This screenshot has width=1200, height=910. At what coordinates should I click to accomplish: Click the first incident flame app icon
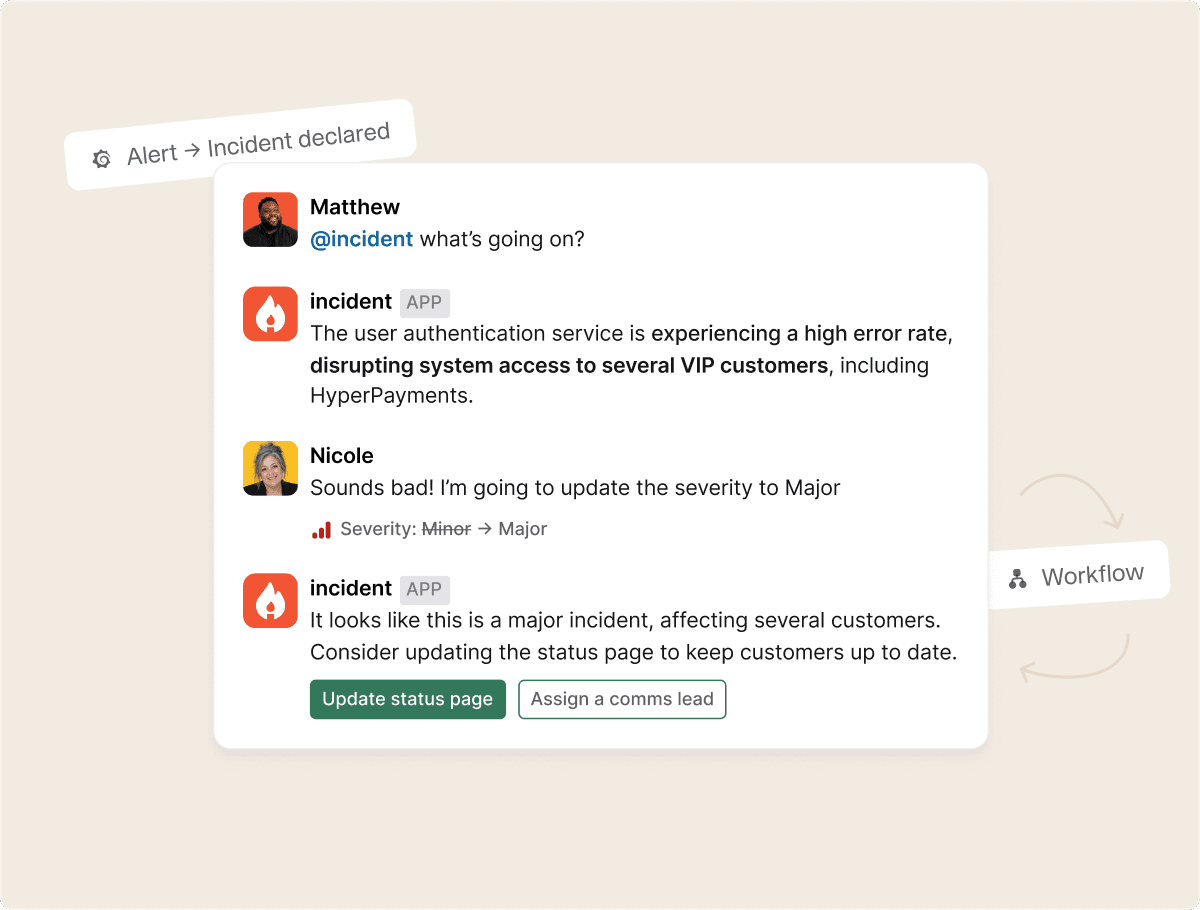coord(270,314)
